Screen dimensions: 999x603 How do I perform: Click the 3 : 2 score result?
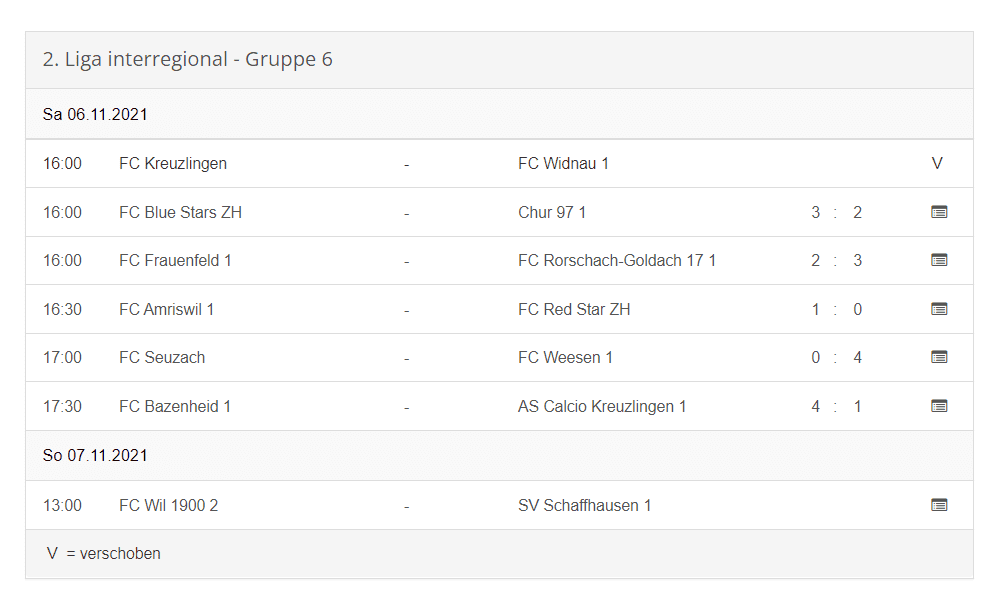click(x=836, y=212)
